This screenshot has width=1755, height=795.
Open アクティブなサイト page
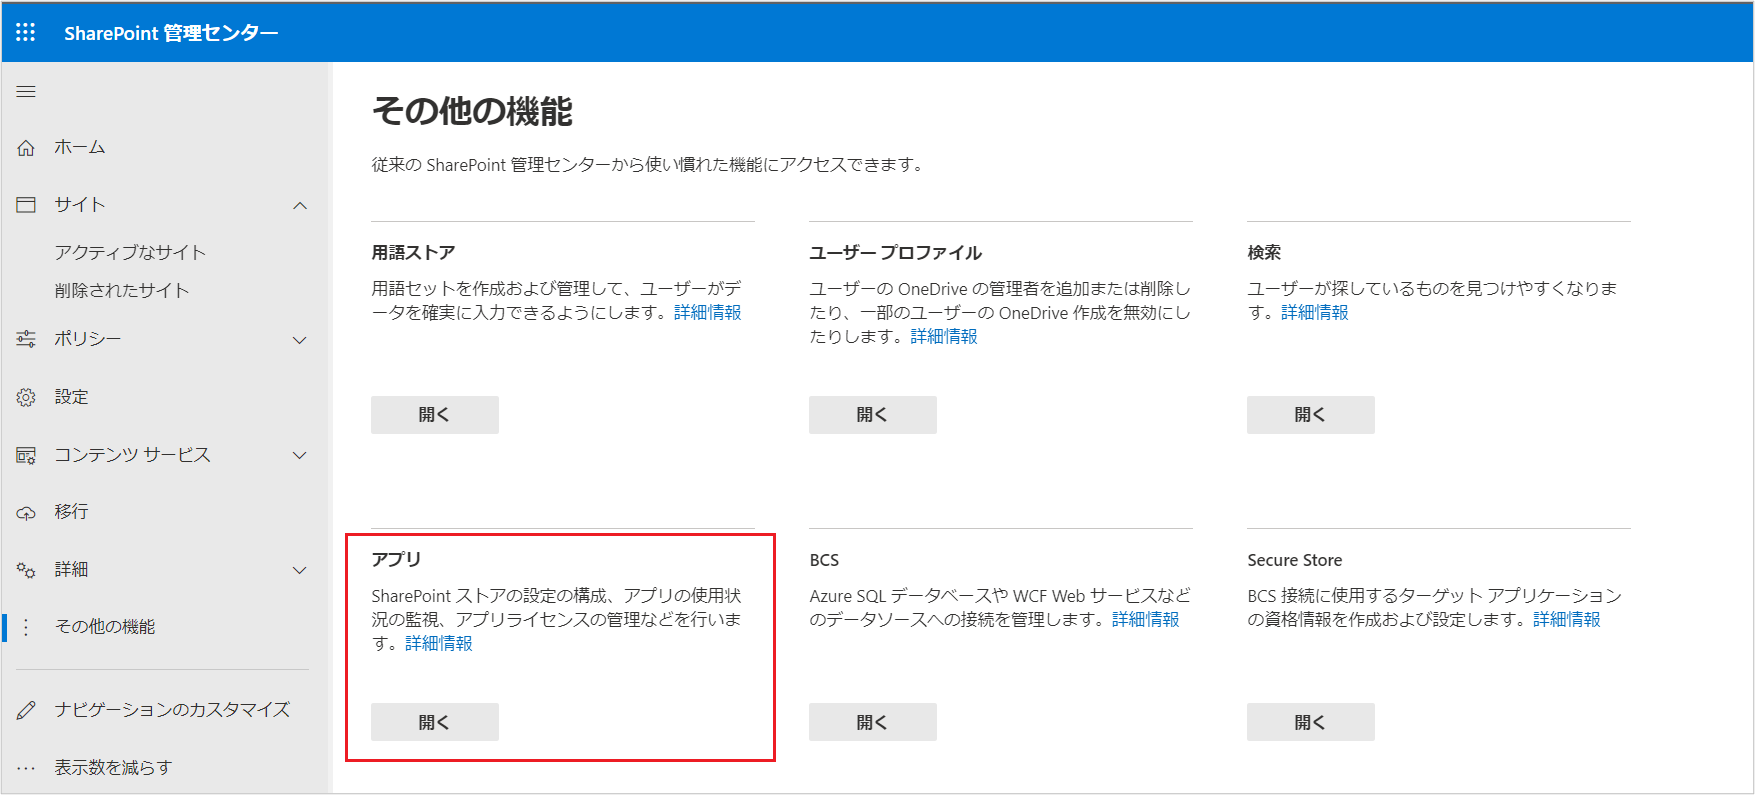pos(130,252)
